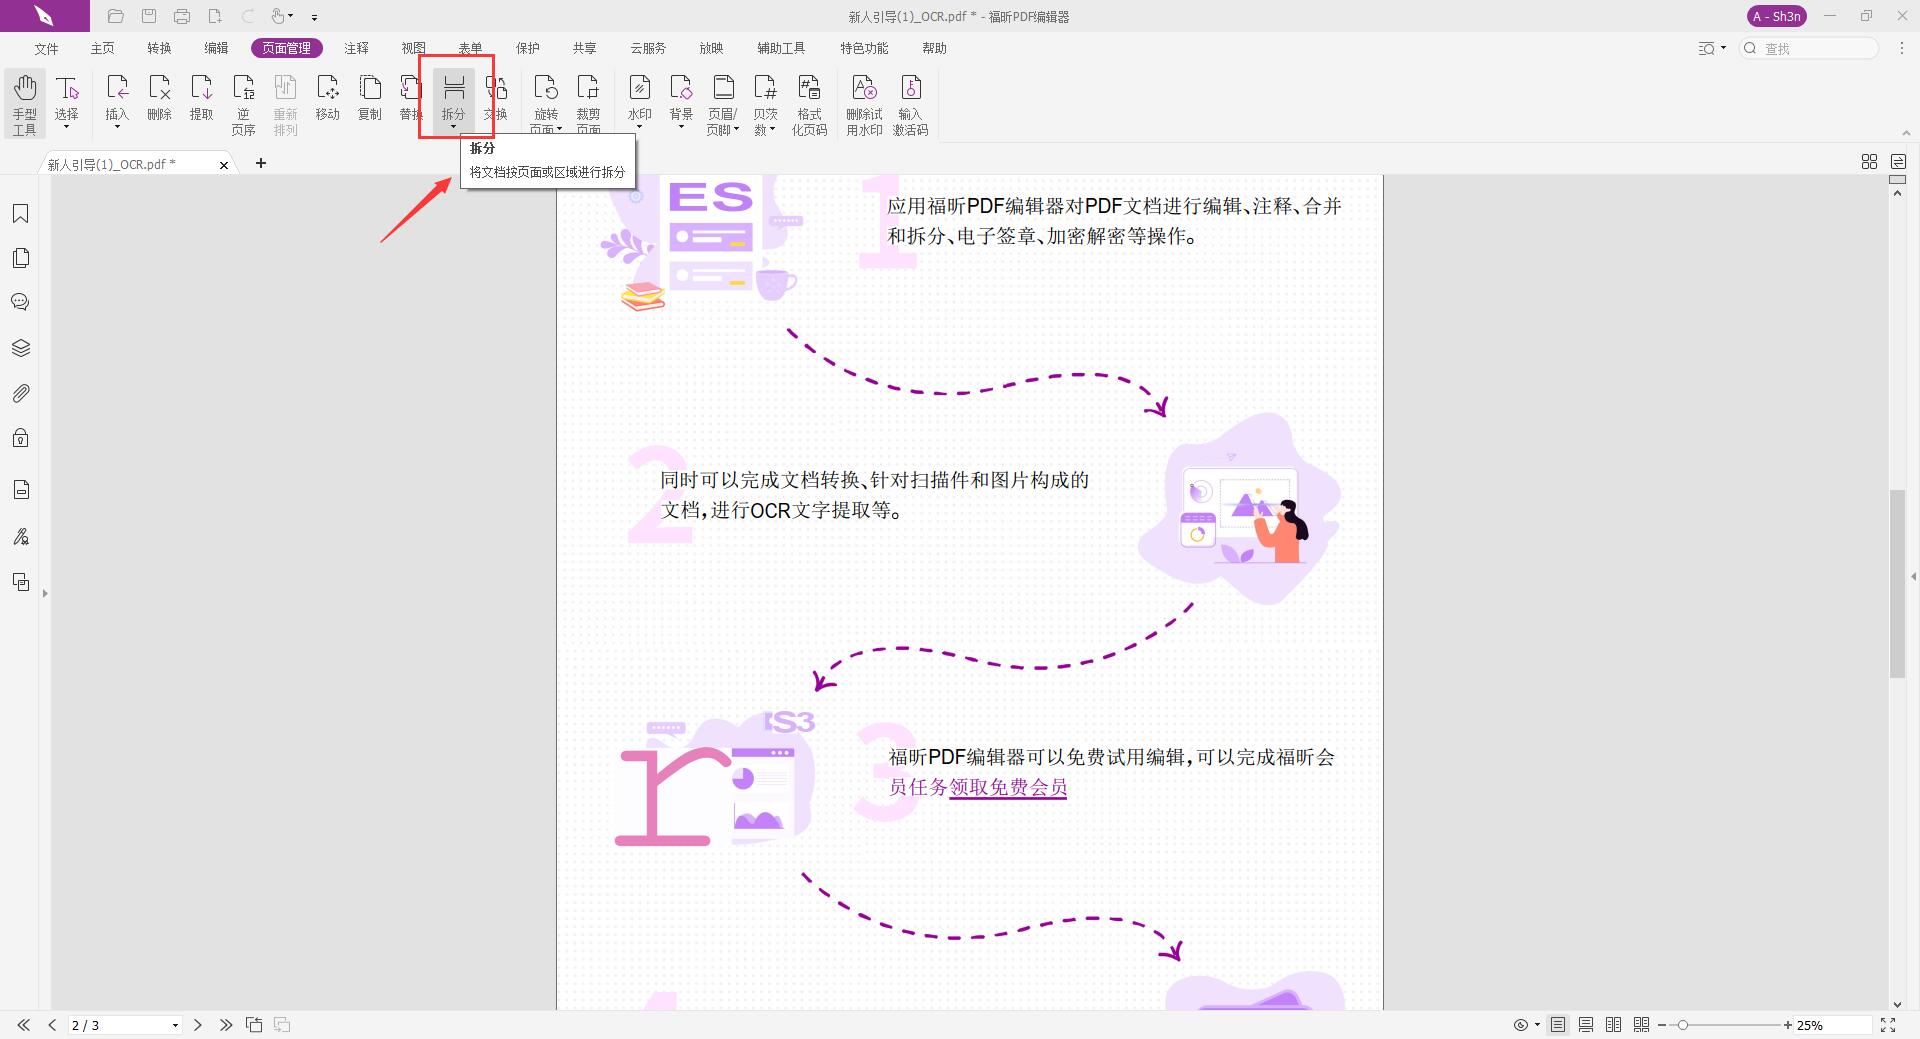The width and height of the screenshot is (1920, 1039).
Task: Open the 文件 menu
Action: 45,47
